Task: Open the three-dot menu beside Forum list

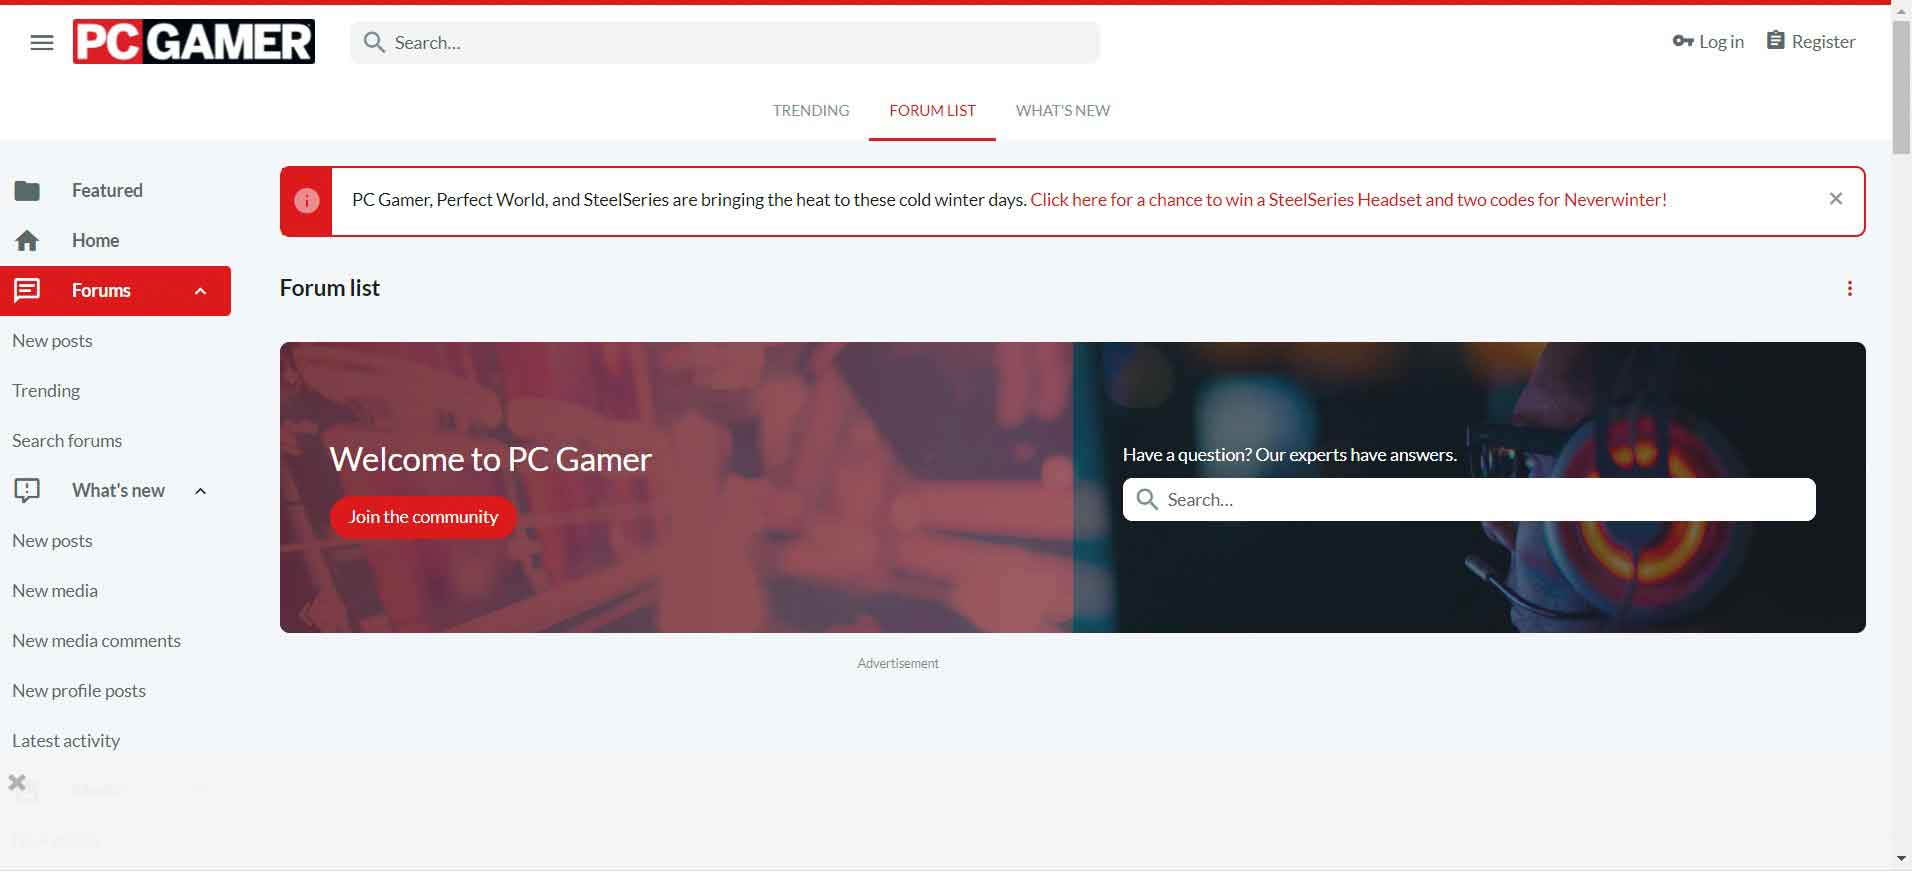Action: pos(1850,289)
